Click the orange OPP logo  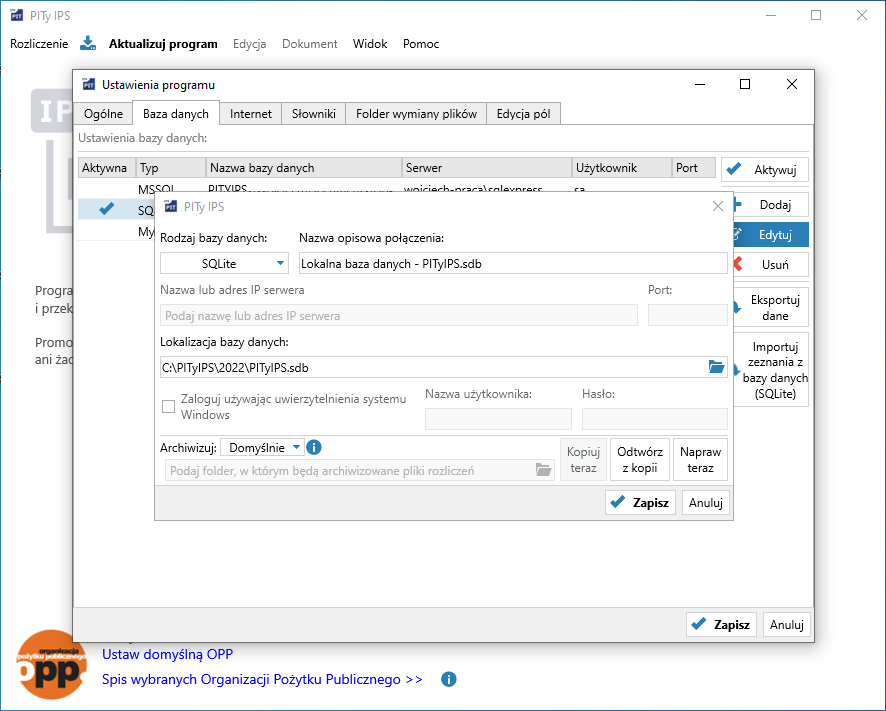tap(51, 663)
